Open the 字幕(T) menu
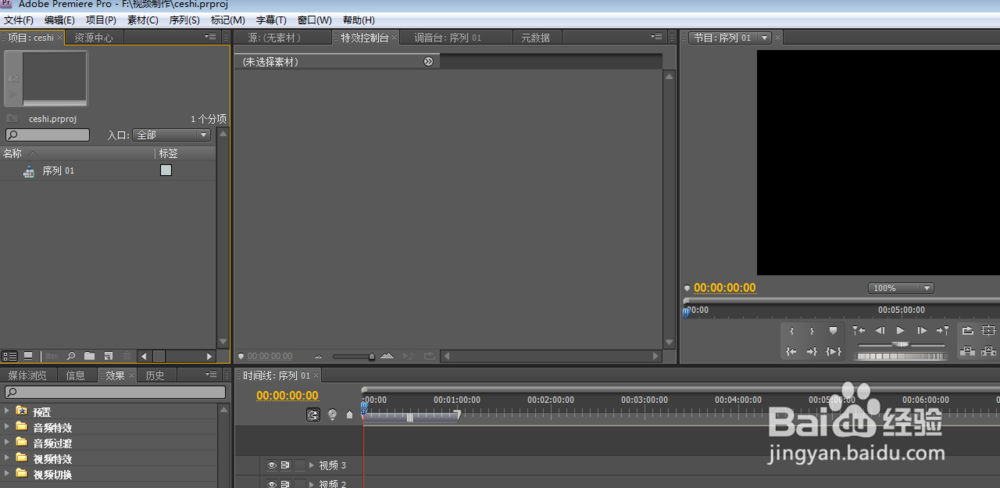 click(x=271, y=20)
